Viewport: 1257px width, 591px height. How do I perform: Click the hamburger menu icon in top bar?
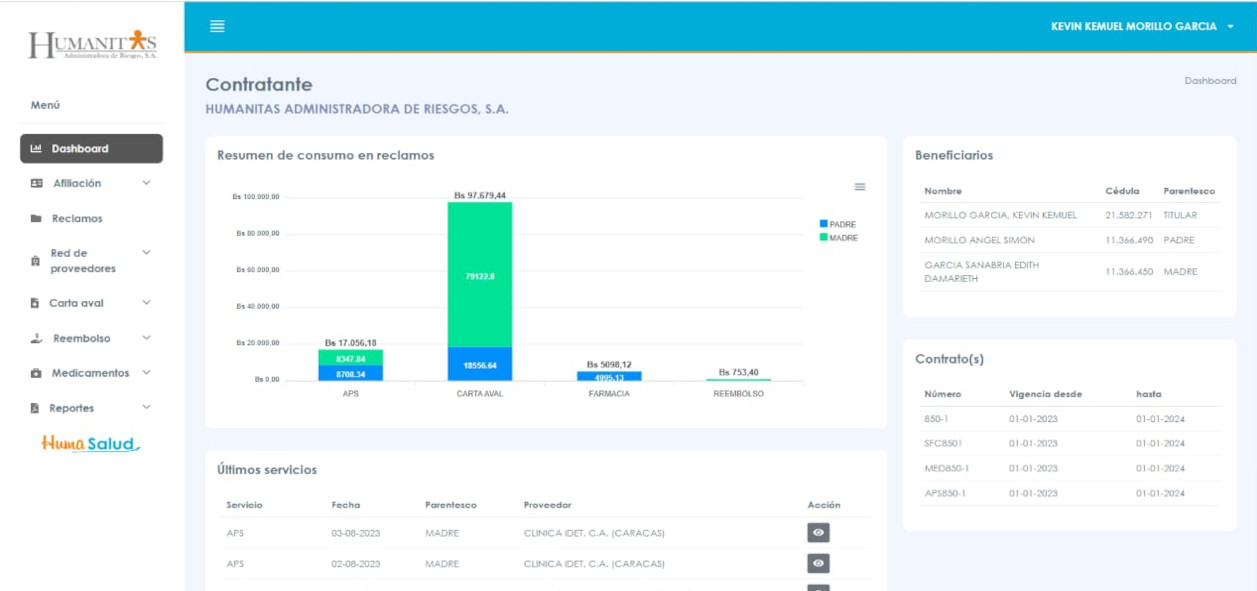(x=217, y=27)
